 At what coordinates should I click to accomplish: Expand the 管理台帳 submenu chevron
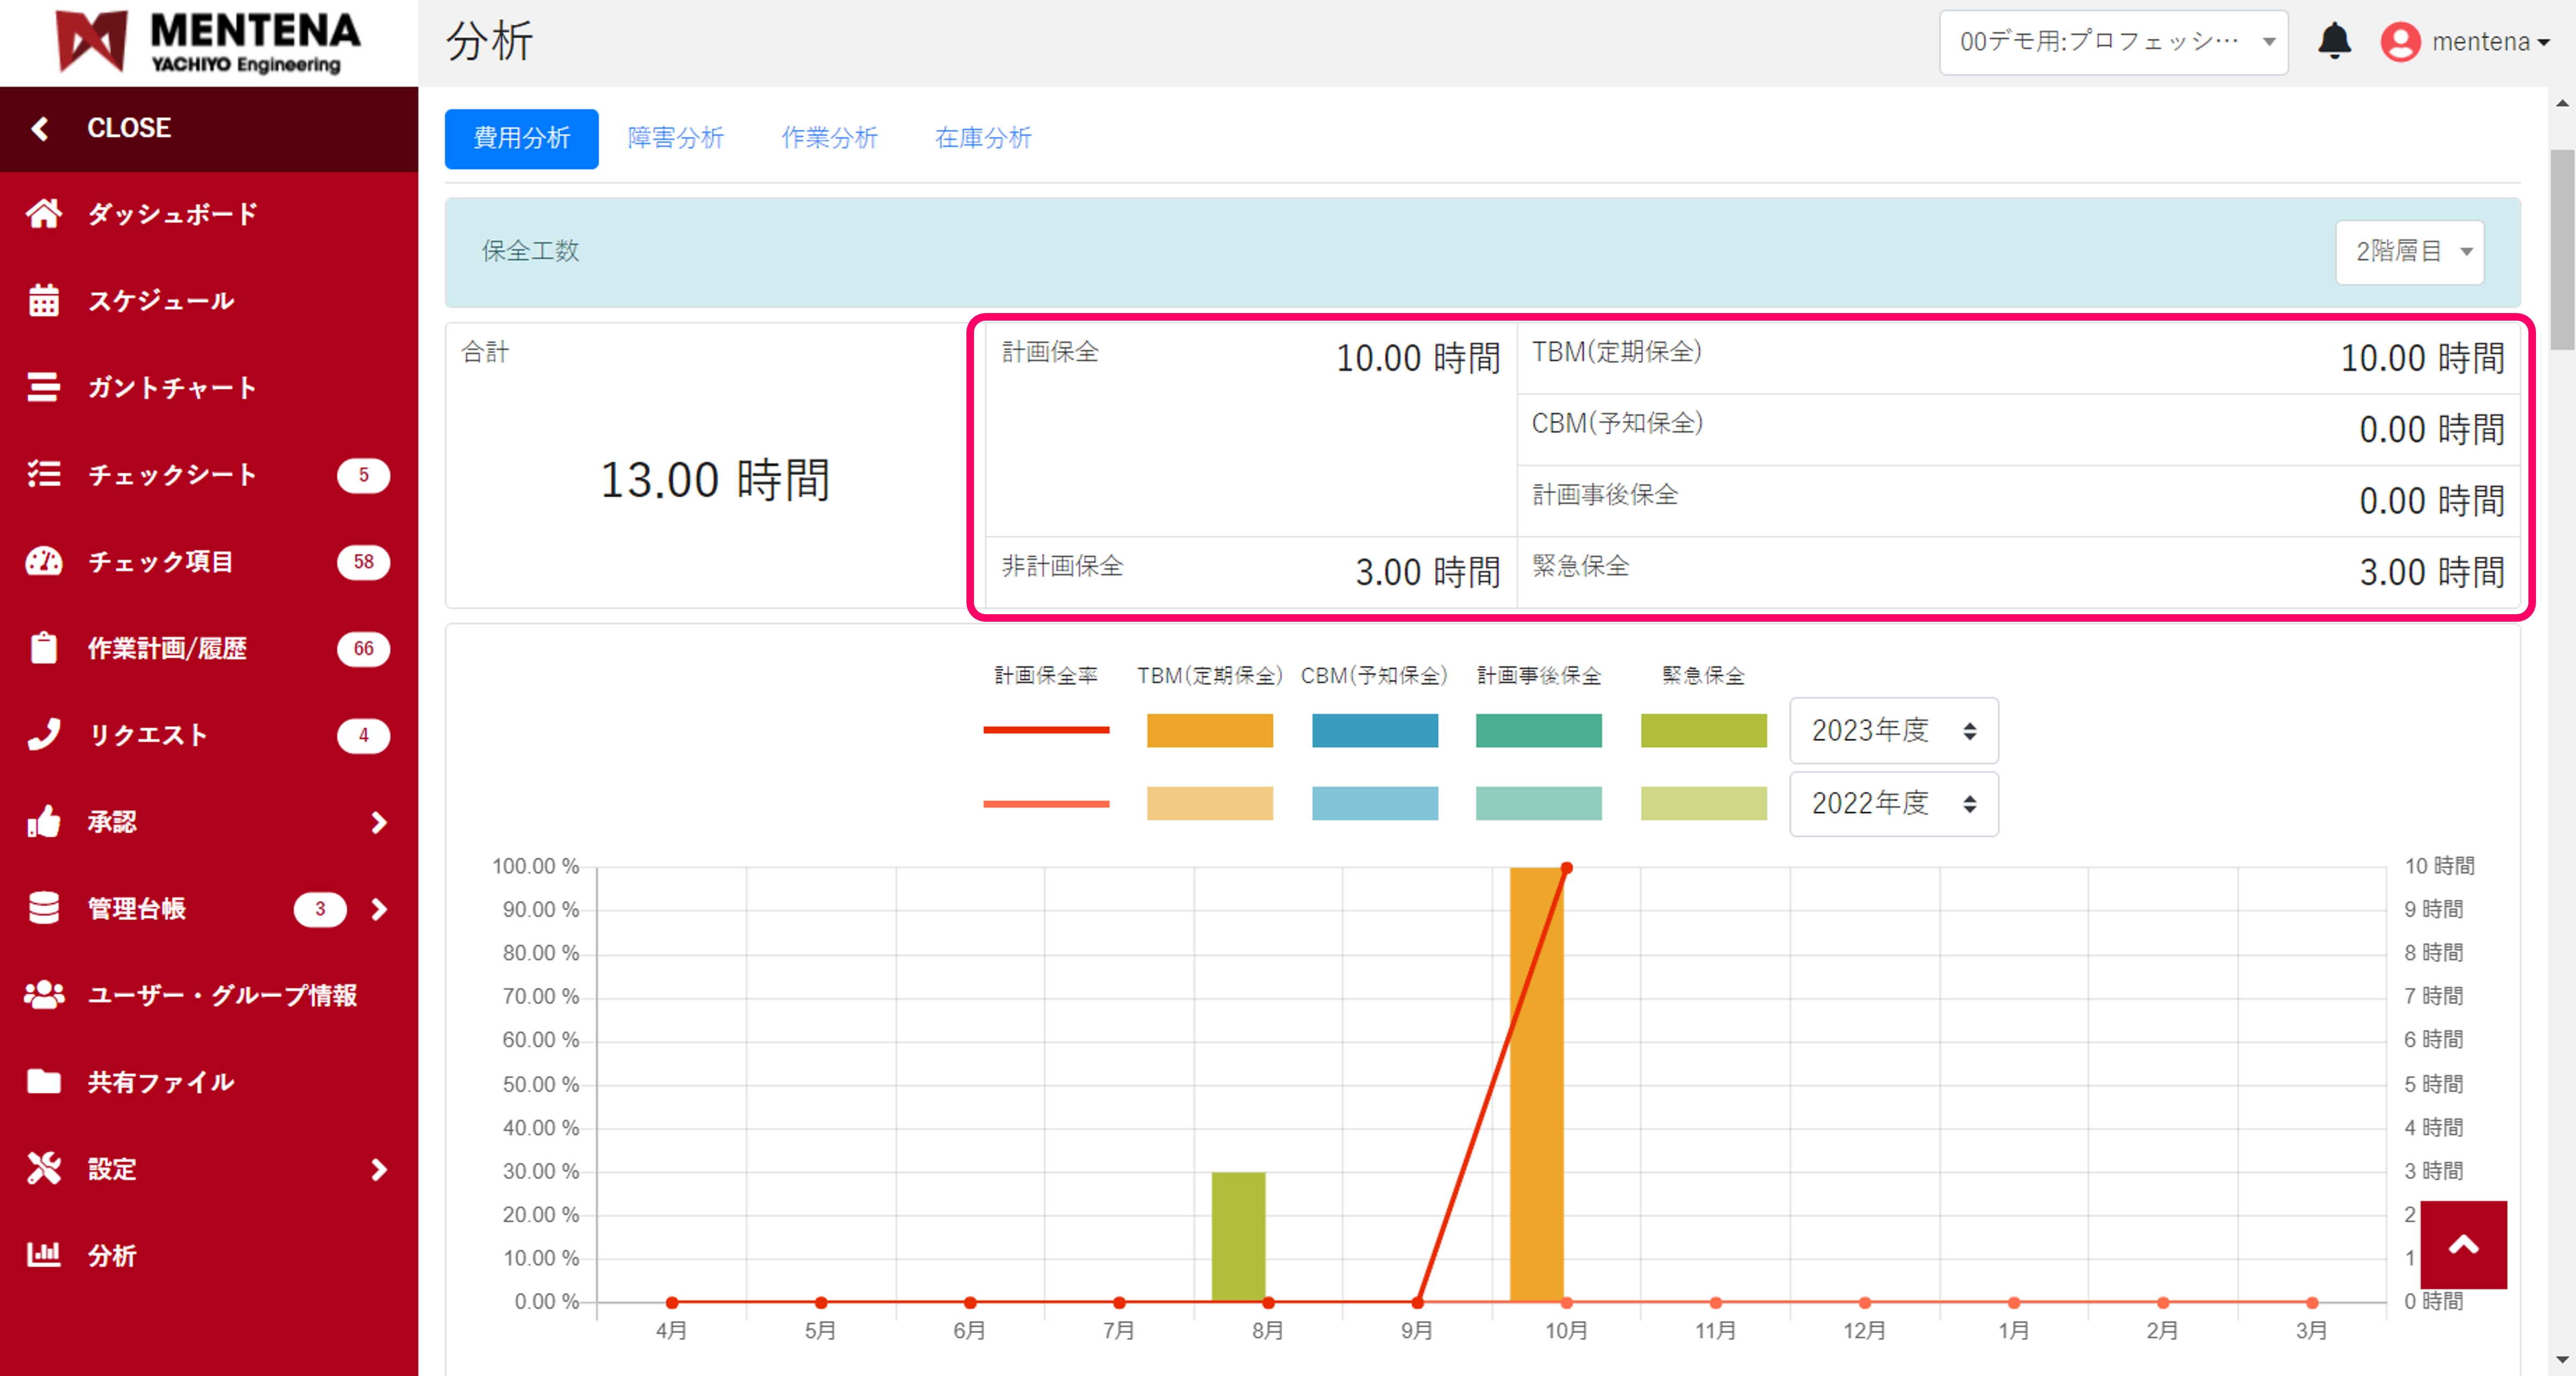pos(378,908)
